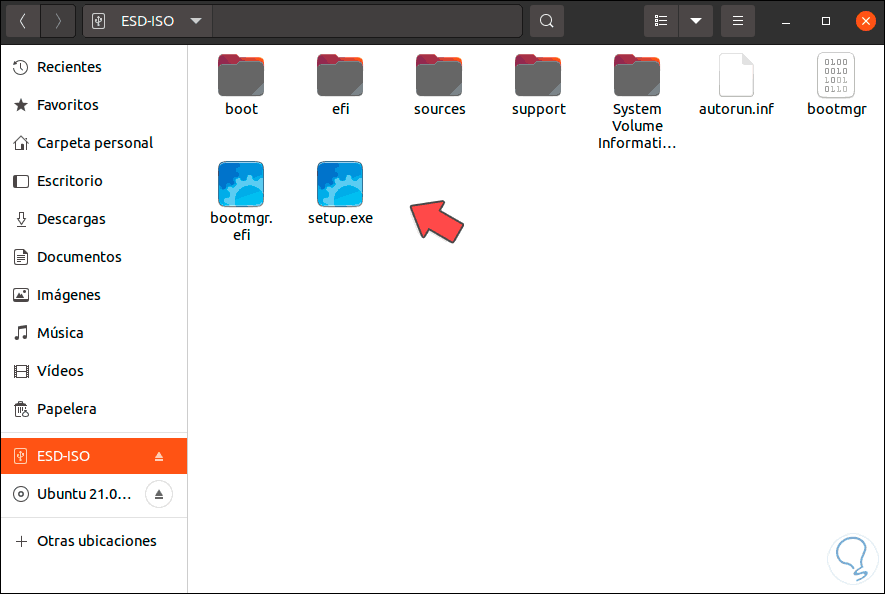The width and height of the screenshot is (885, 594).
Task: Switch to list view mode
Action: [x=660, y=20]
